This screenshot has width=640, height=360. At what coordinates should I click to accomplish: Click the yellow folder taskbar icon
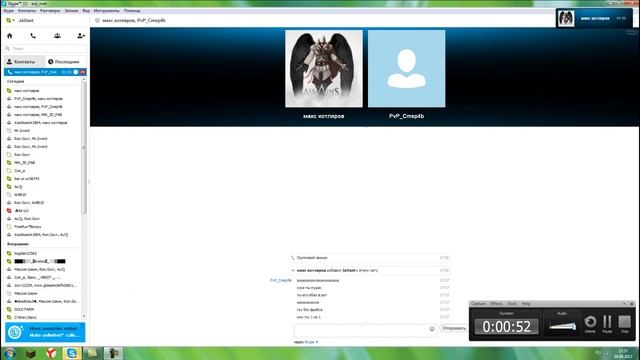pyautogui.click(x=93, y=353)
